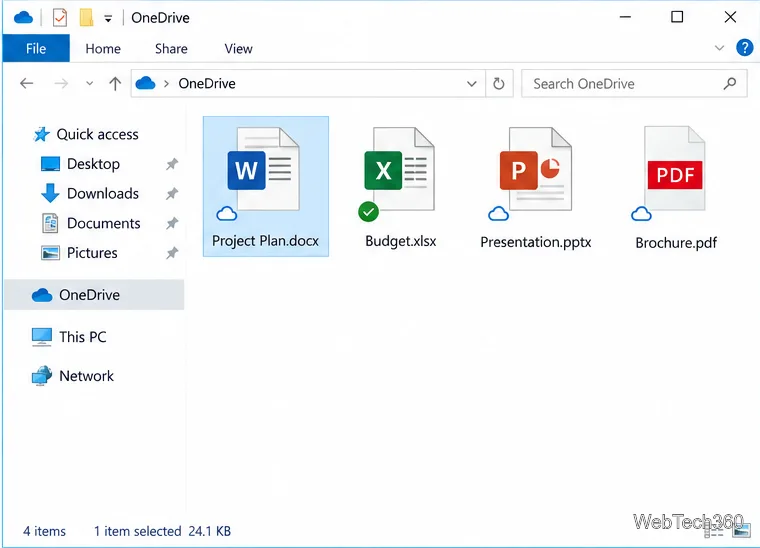
Task: Select Network in the sidebar
Action: (73, 376)
